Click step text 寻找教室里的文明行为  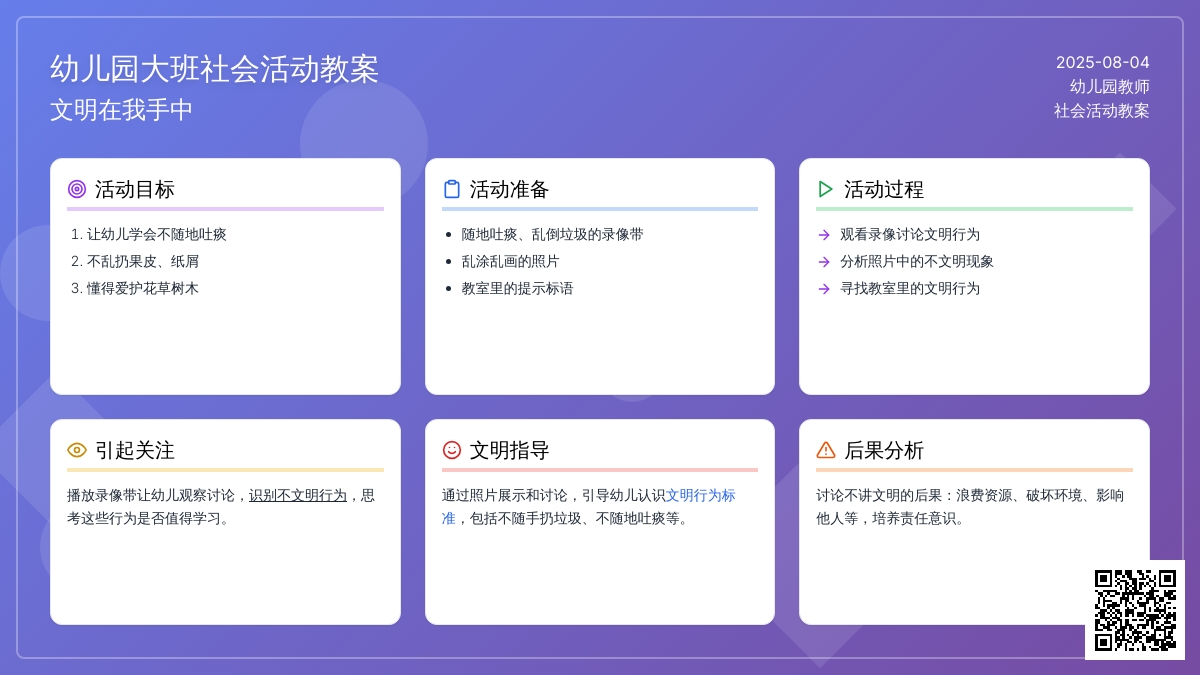tap(910, 289)
